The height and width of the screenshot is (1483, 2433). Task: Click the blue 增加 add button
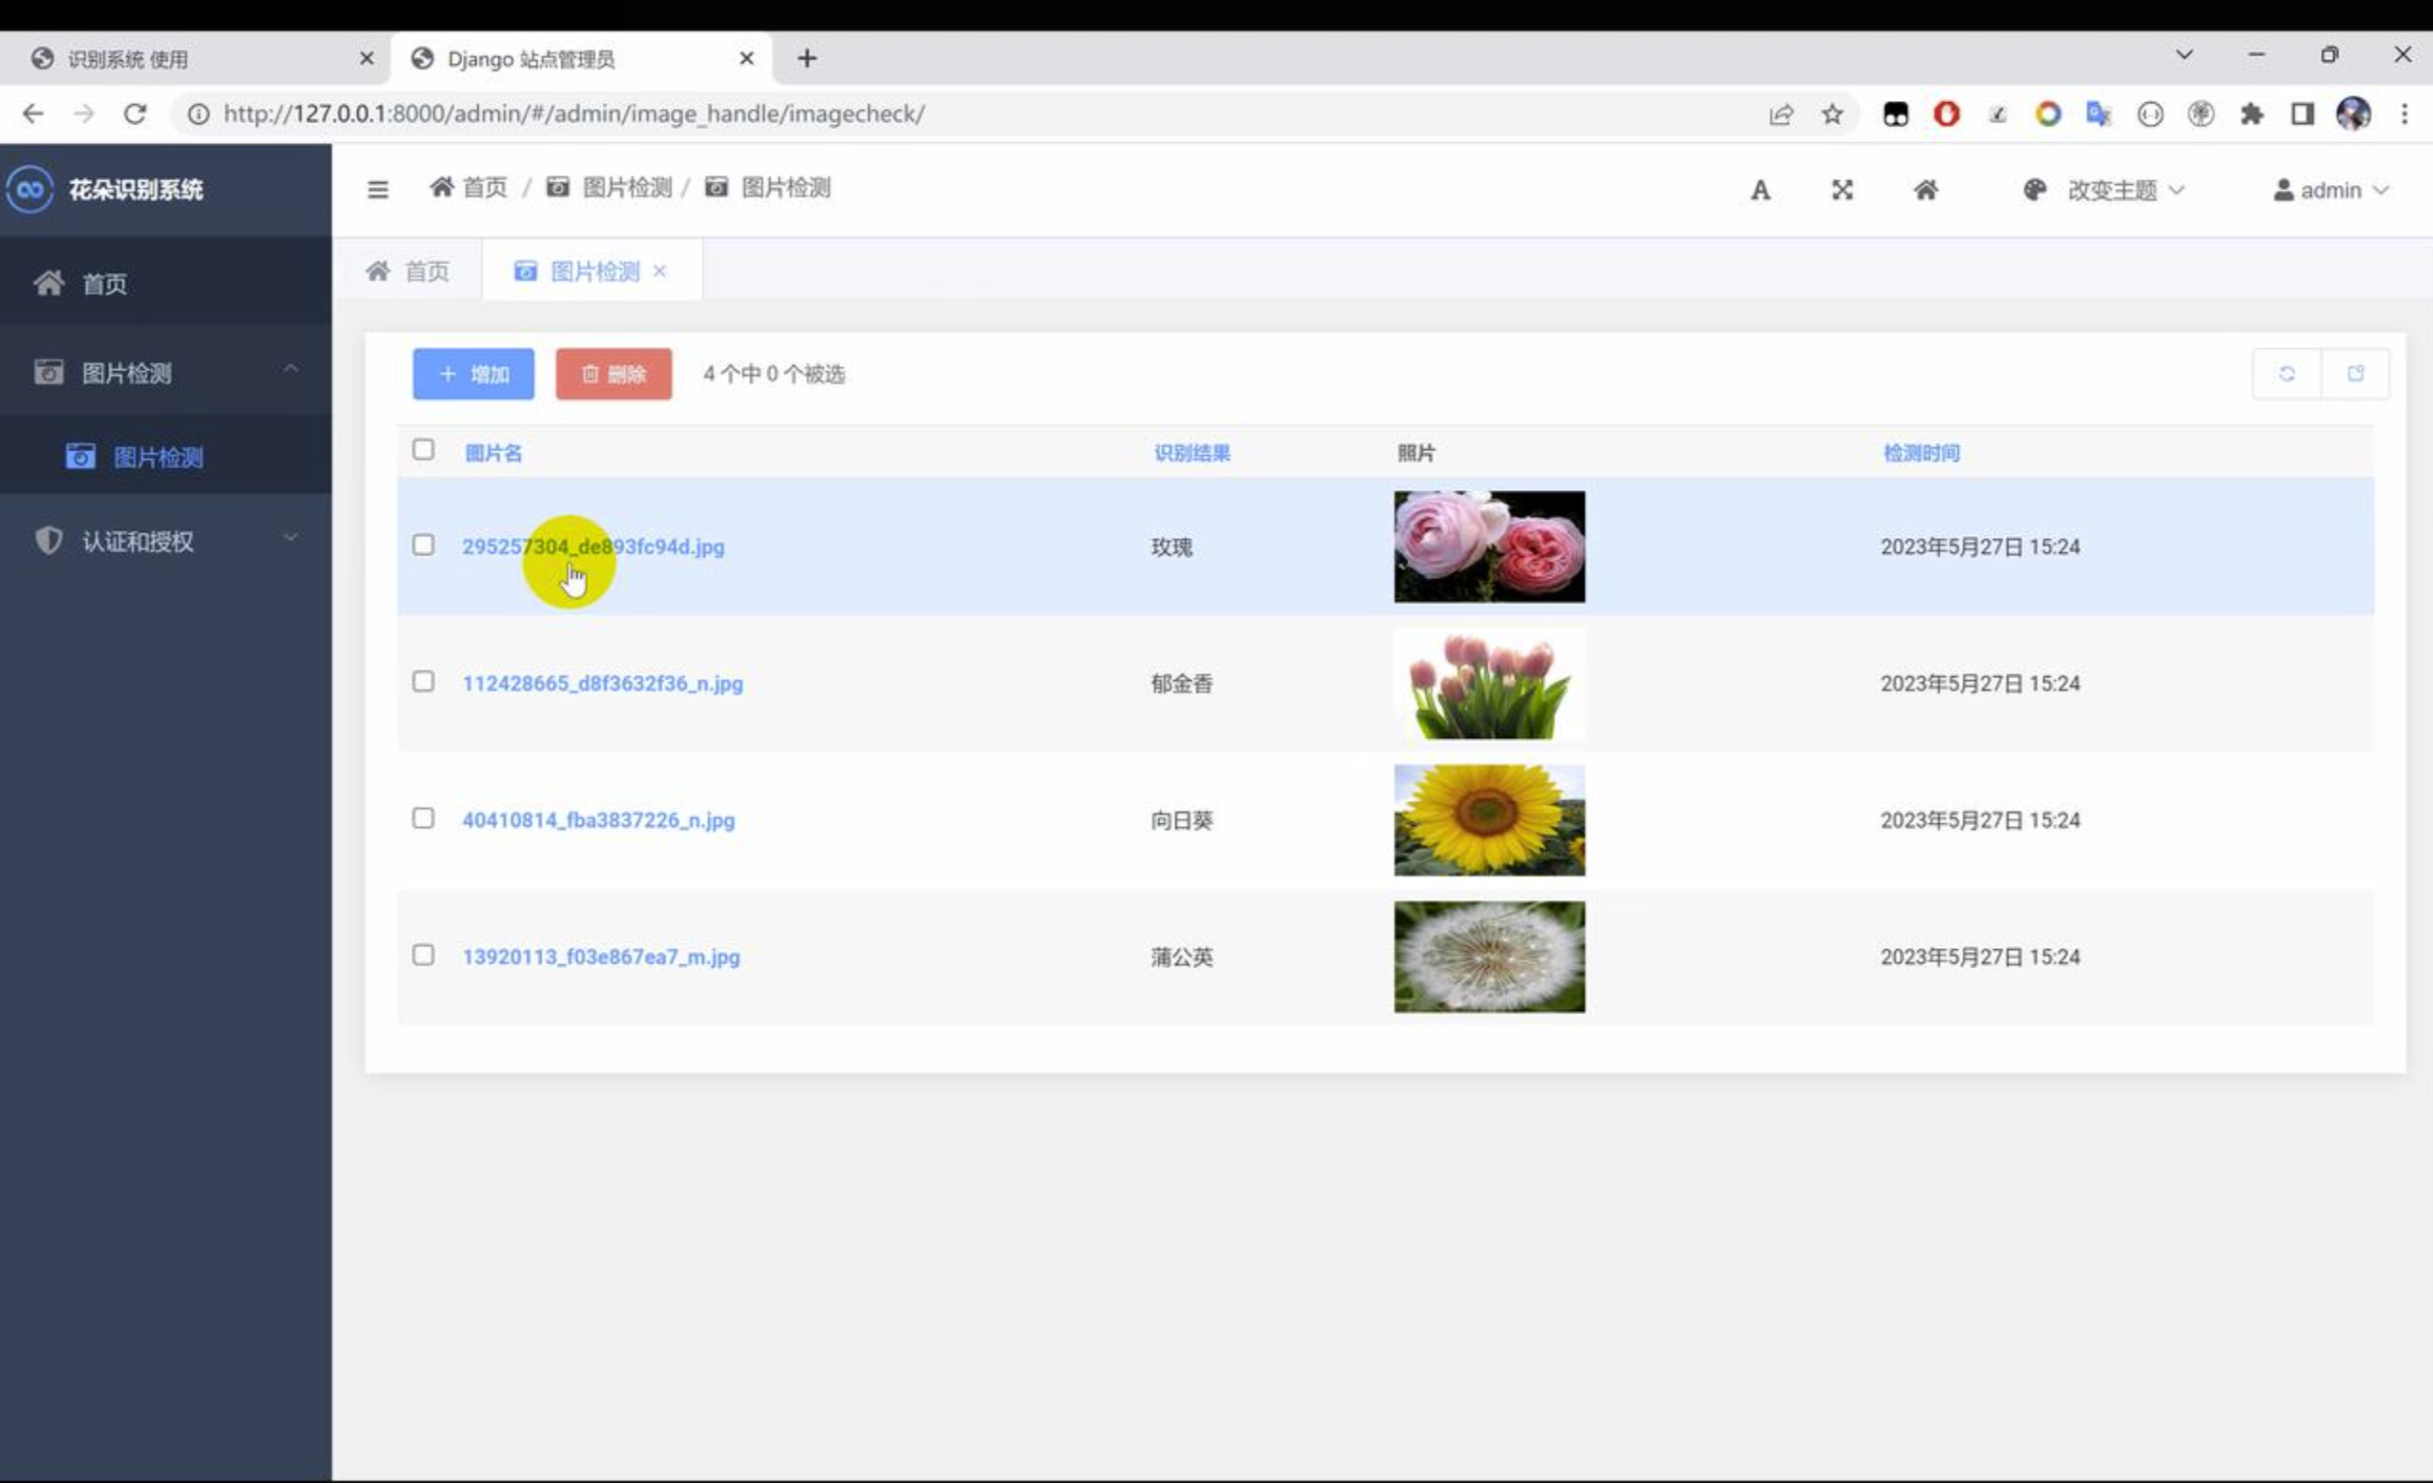[x=473, y=374]
